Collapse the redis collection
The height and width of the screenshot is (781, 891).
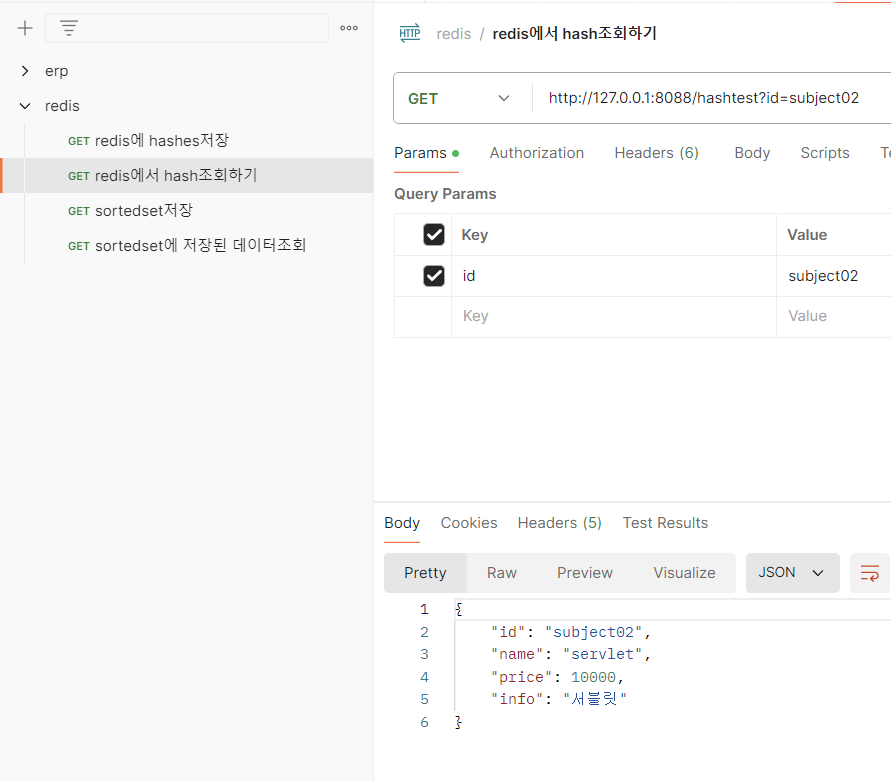point(25,106)
